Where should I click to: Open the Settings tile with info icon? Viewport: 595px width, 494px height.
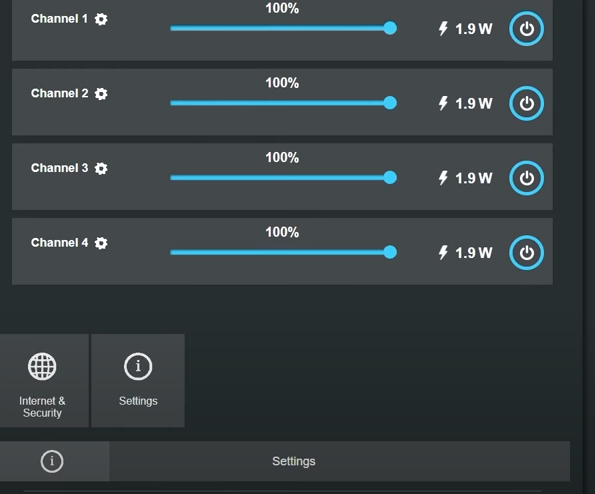pyautogui.click(x=138, y=381)
